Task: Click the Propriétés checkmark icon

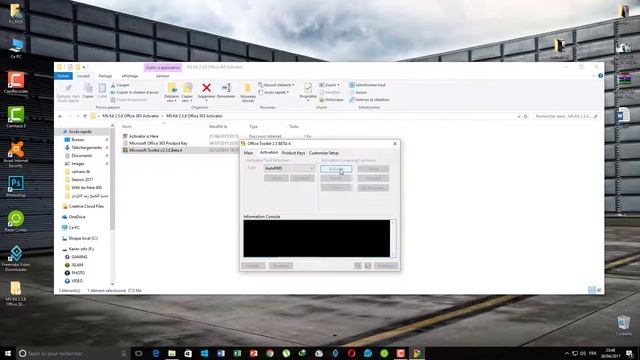Action: pyautogui.click(x=308, y=88)
